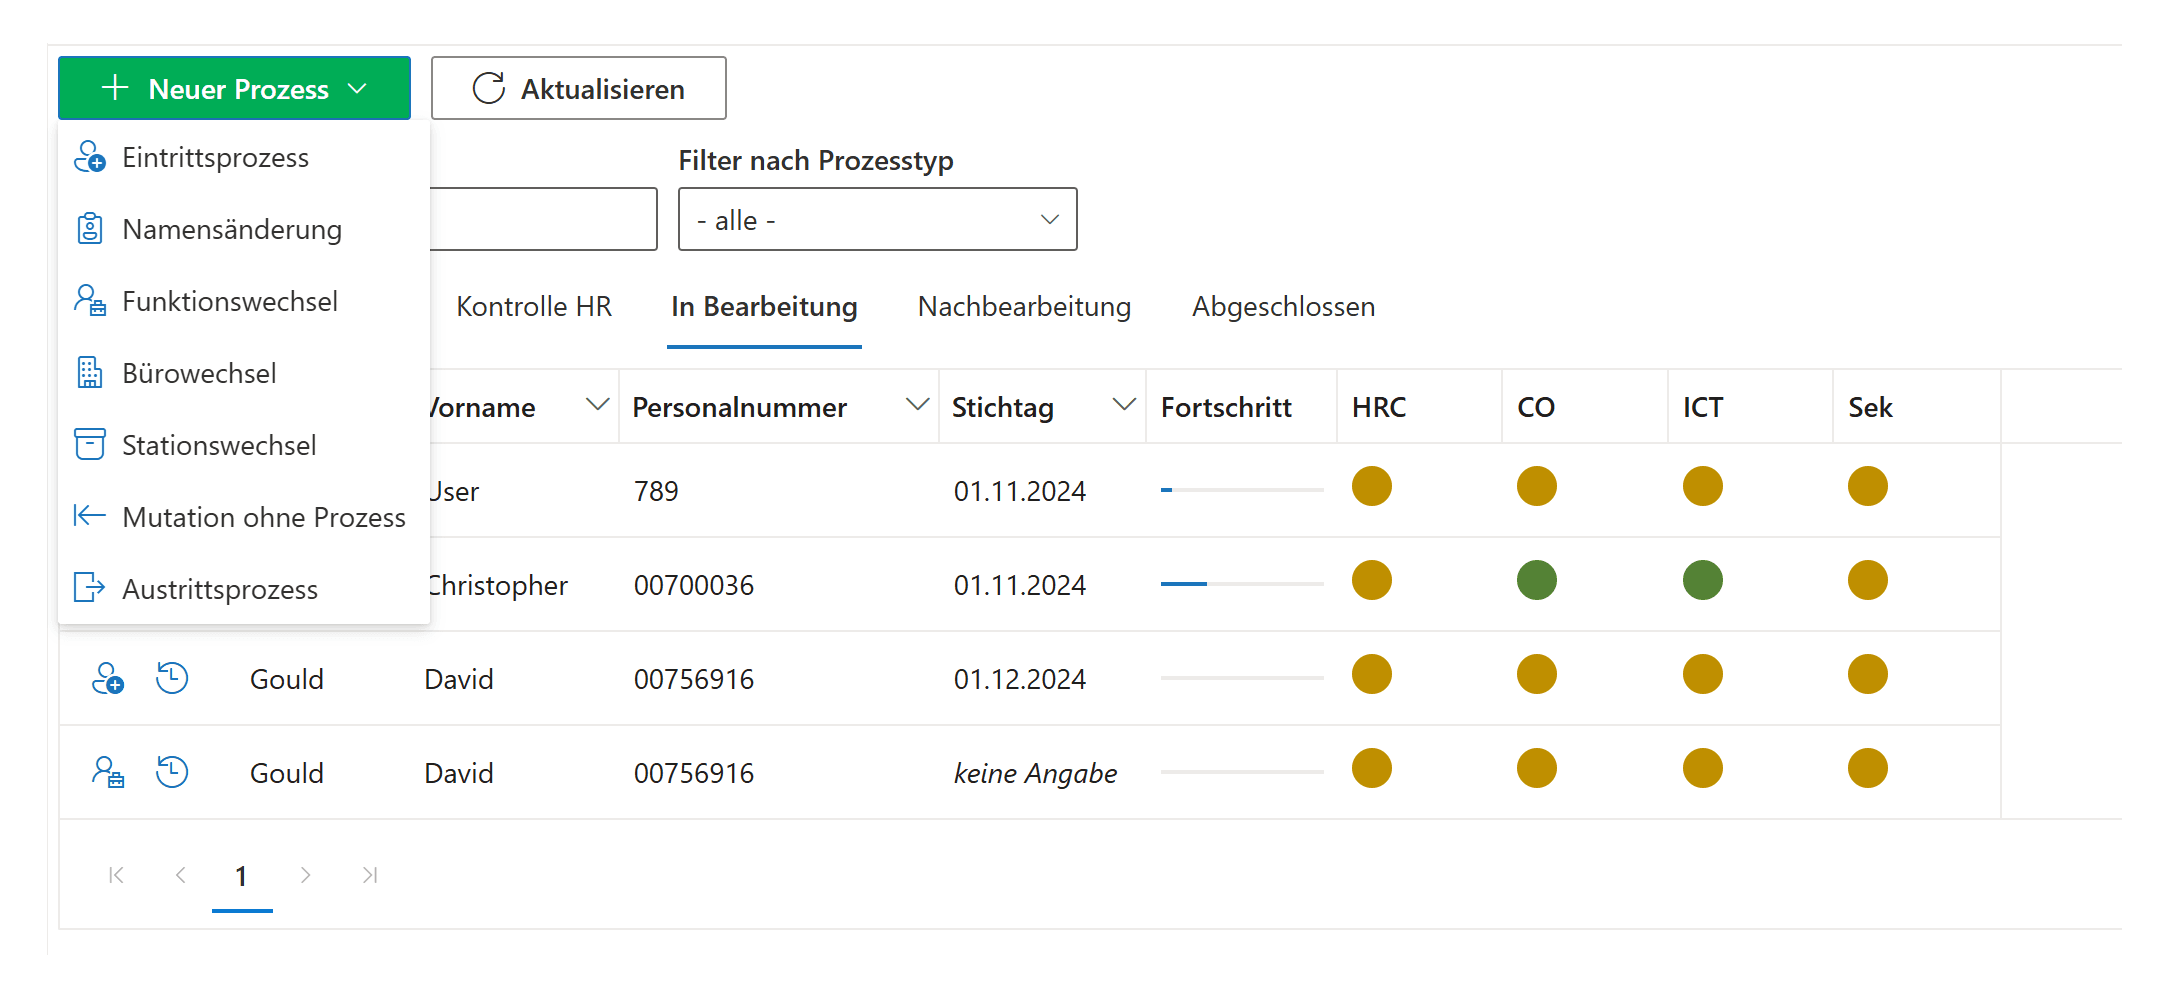Viewport: 2177px width, 995px height.
Task: Click the last-page pagination icon
Action: [369, 874]
